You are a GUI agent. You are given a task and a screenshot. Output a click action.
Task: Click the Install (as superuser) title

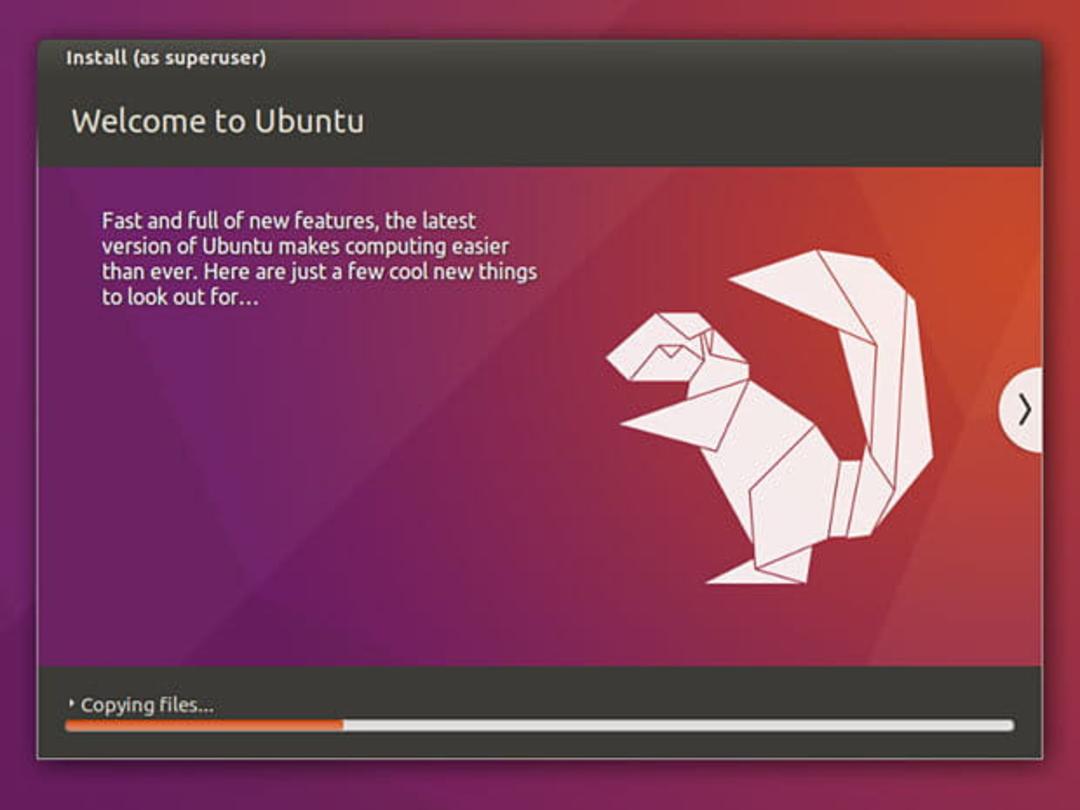[x=166, y=58]
